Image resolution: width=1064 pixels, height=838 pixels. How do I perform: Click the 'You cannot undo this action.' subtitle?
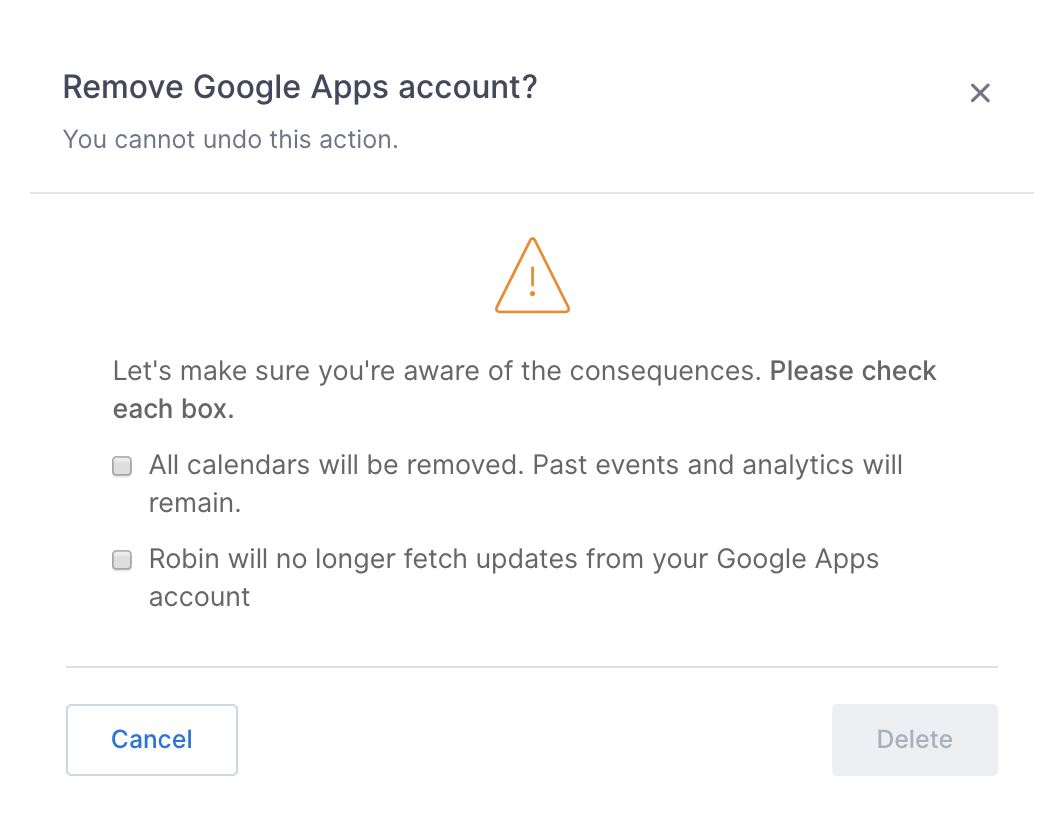(231, 139)
